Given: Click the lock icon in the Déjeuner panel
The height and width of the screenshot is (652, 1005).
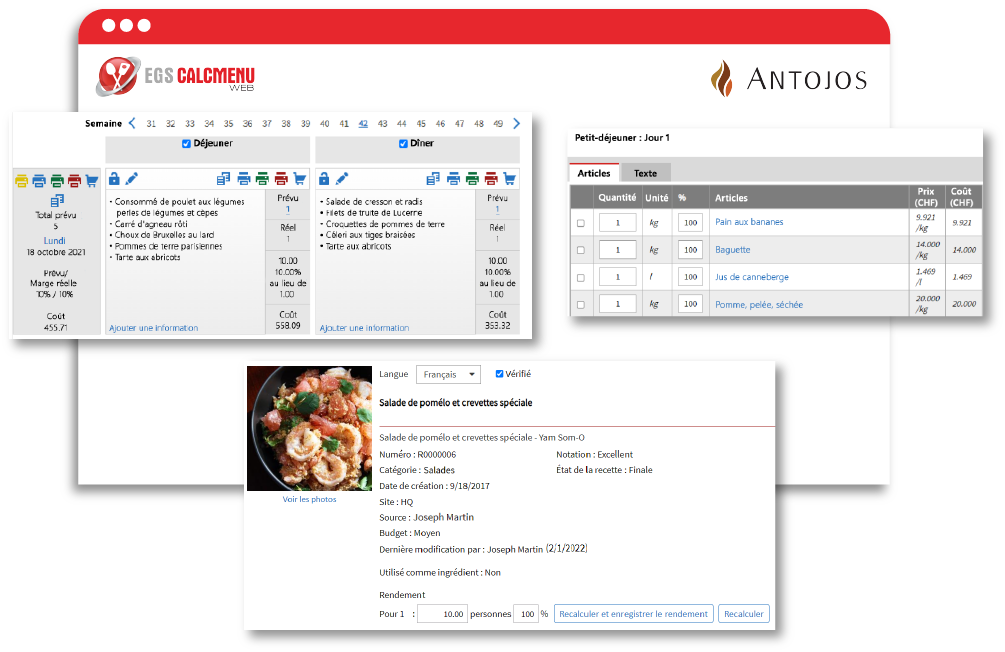Looking at the screenshot, I should [x=114, y=178].
